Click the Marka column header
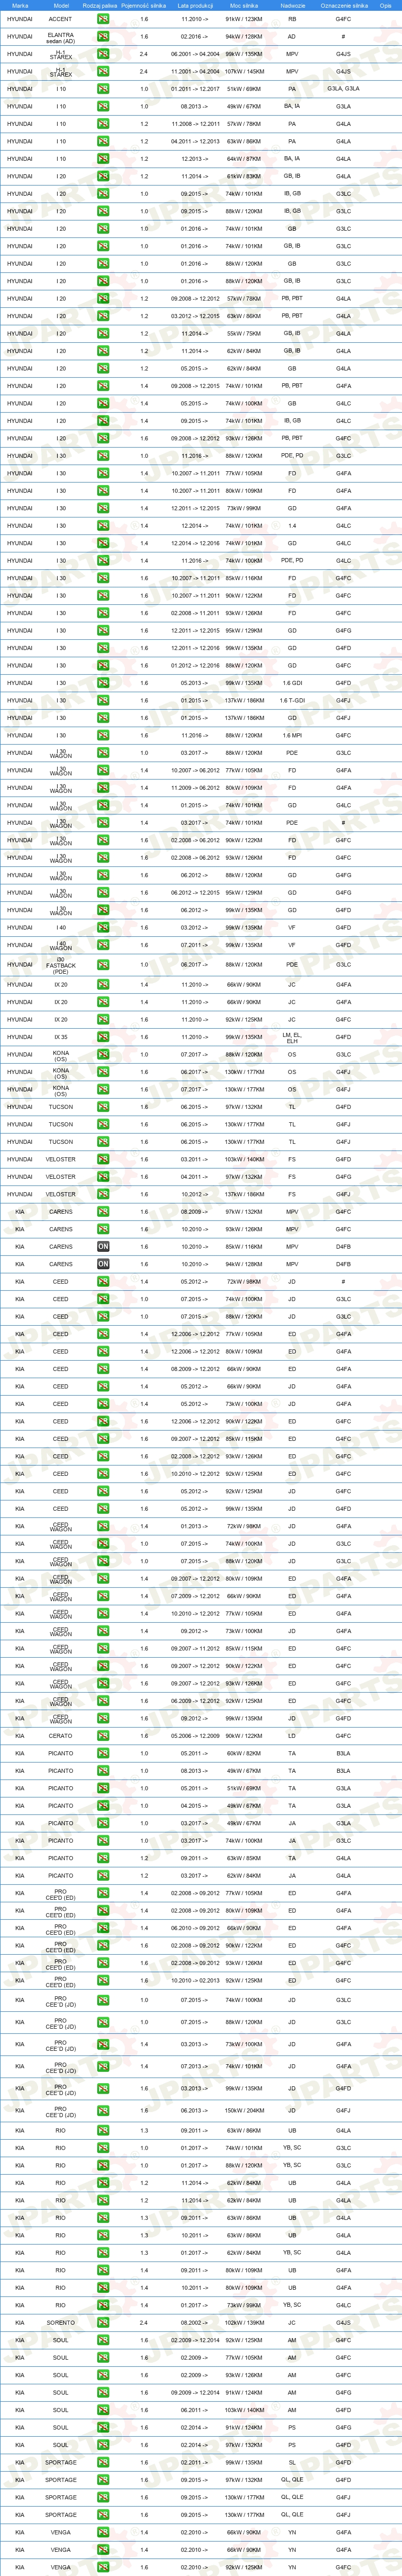Screen dimensions: 402x2576 pos(20,5)
